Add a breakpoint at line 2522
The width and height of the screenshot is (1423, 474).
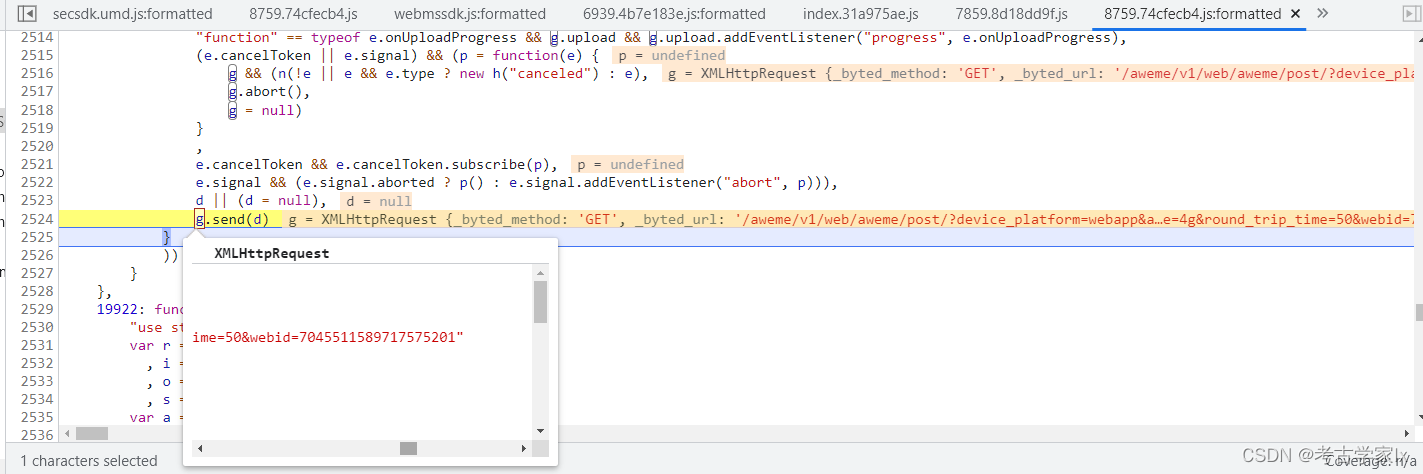37,183
